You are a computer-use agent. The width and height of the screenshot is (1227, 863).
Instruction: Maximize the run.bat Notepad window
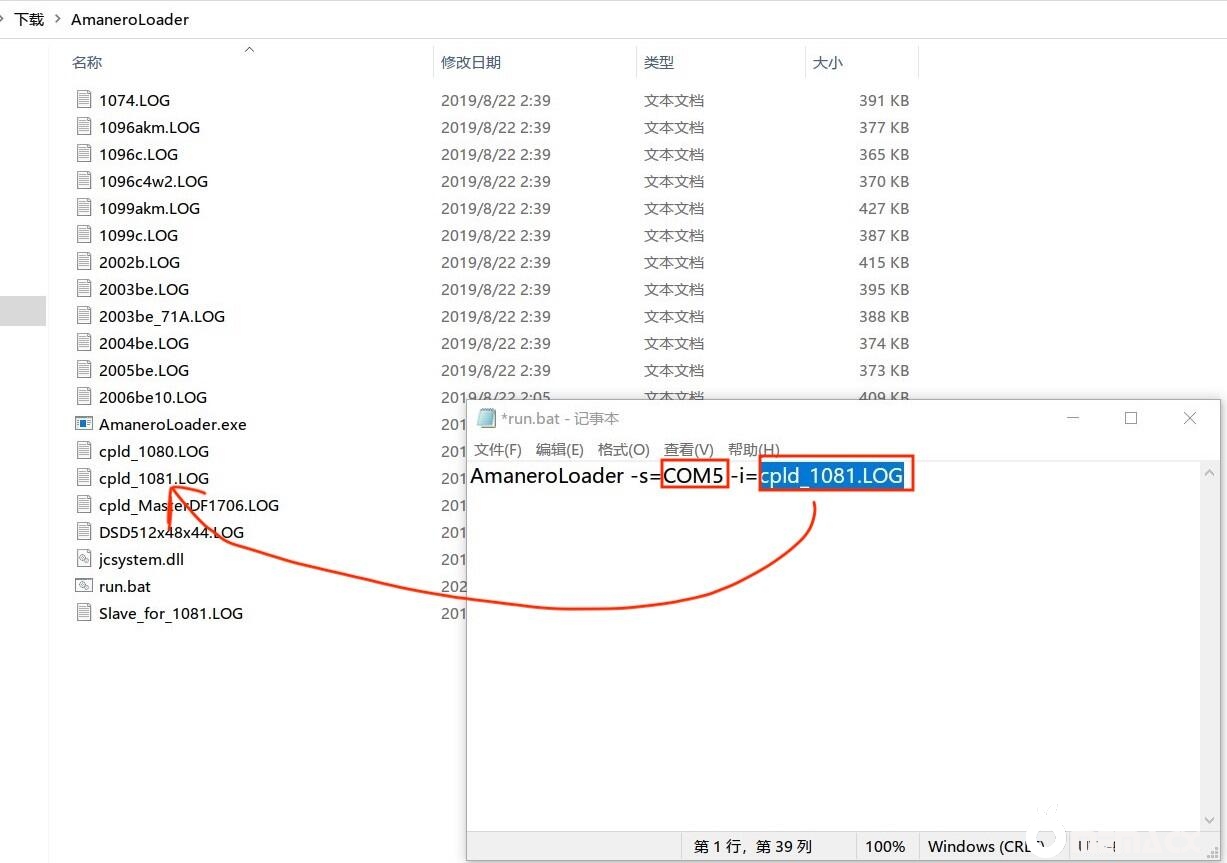click(1131, 418)
